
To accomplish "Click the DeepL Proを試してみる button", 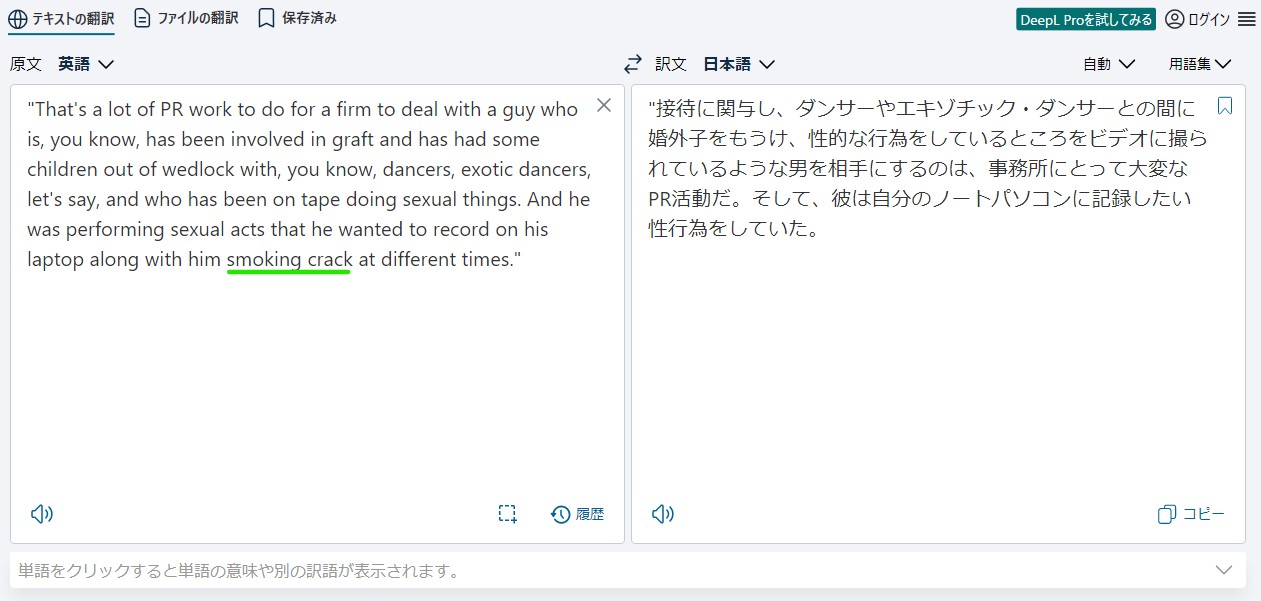I will click(1085, 19).
